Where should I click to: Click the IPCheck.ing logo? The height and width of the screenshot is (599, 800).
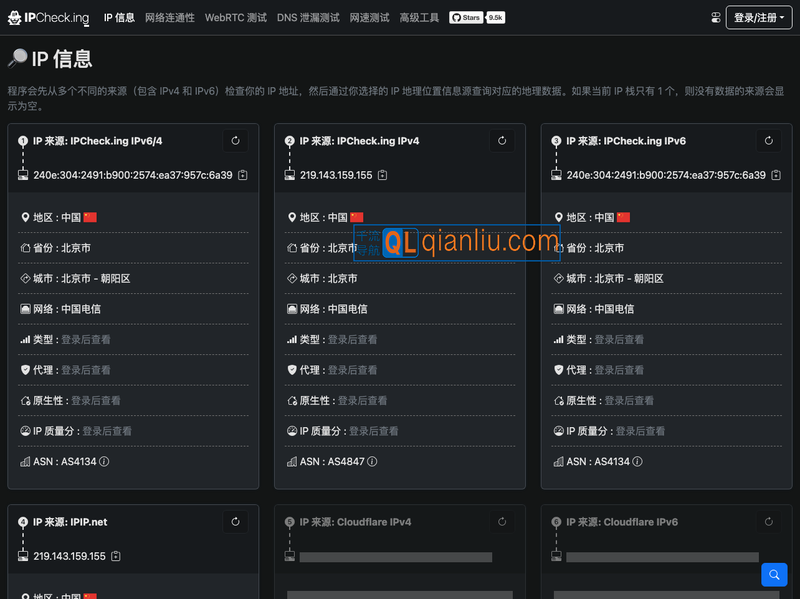51,18
